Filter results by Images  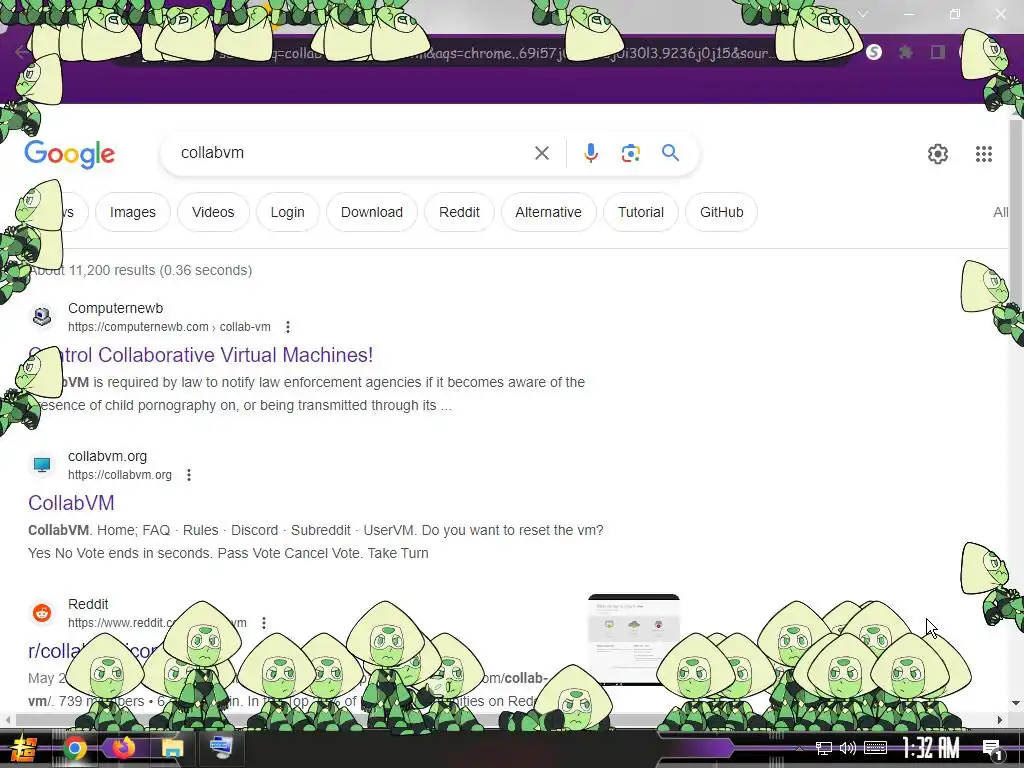pos(133,212)
